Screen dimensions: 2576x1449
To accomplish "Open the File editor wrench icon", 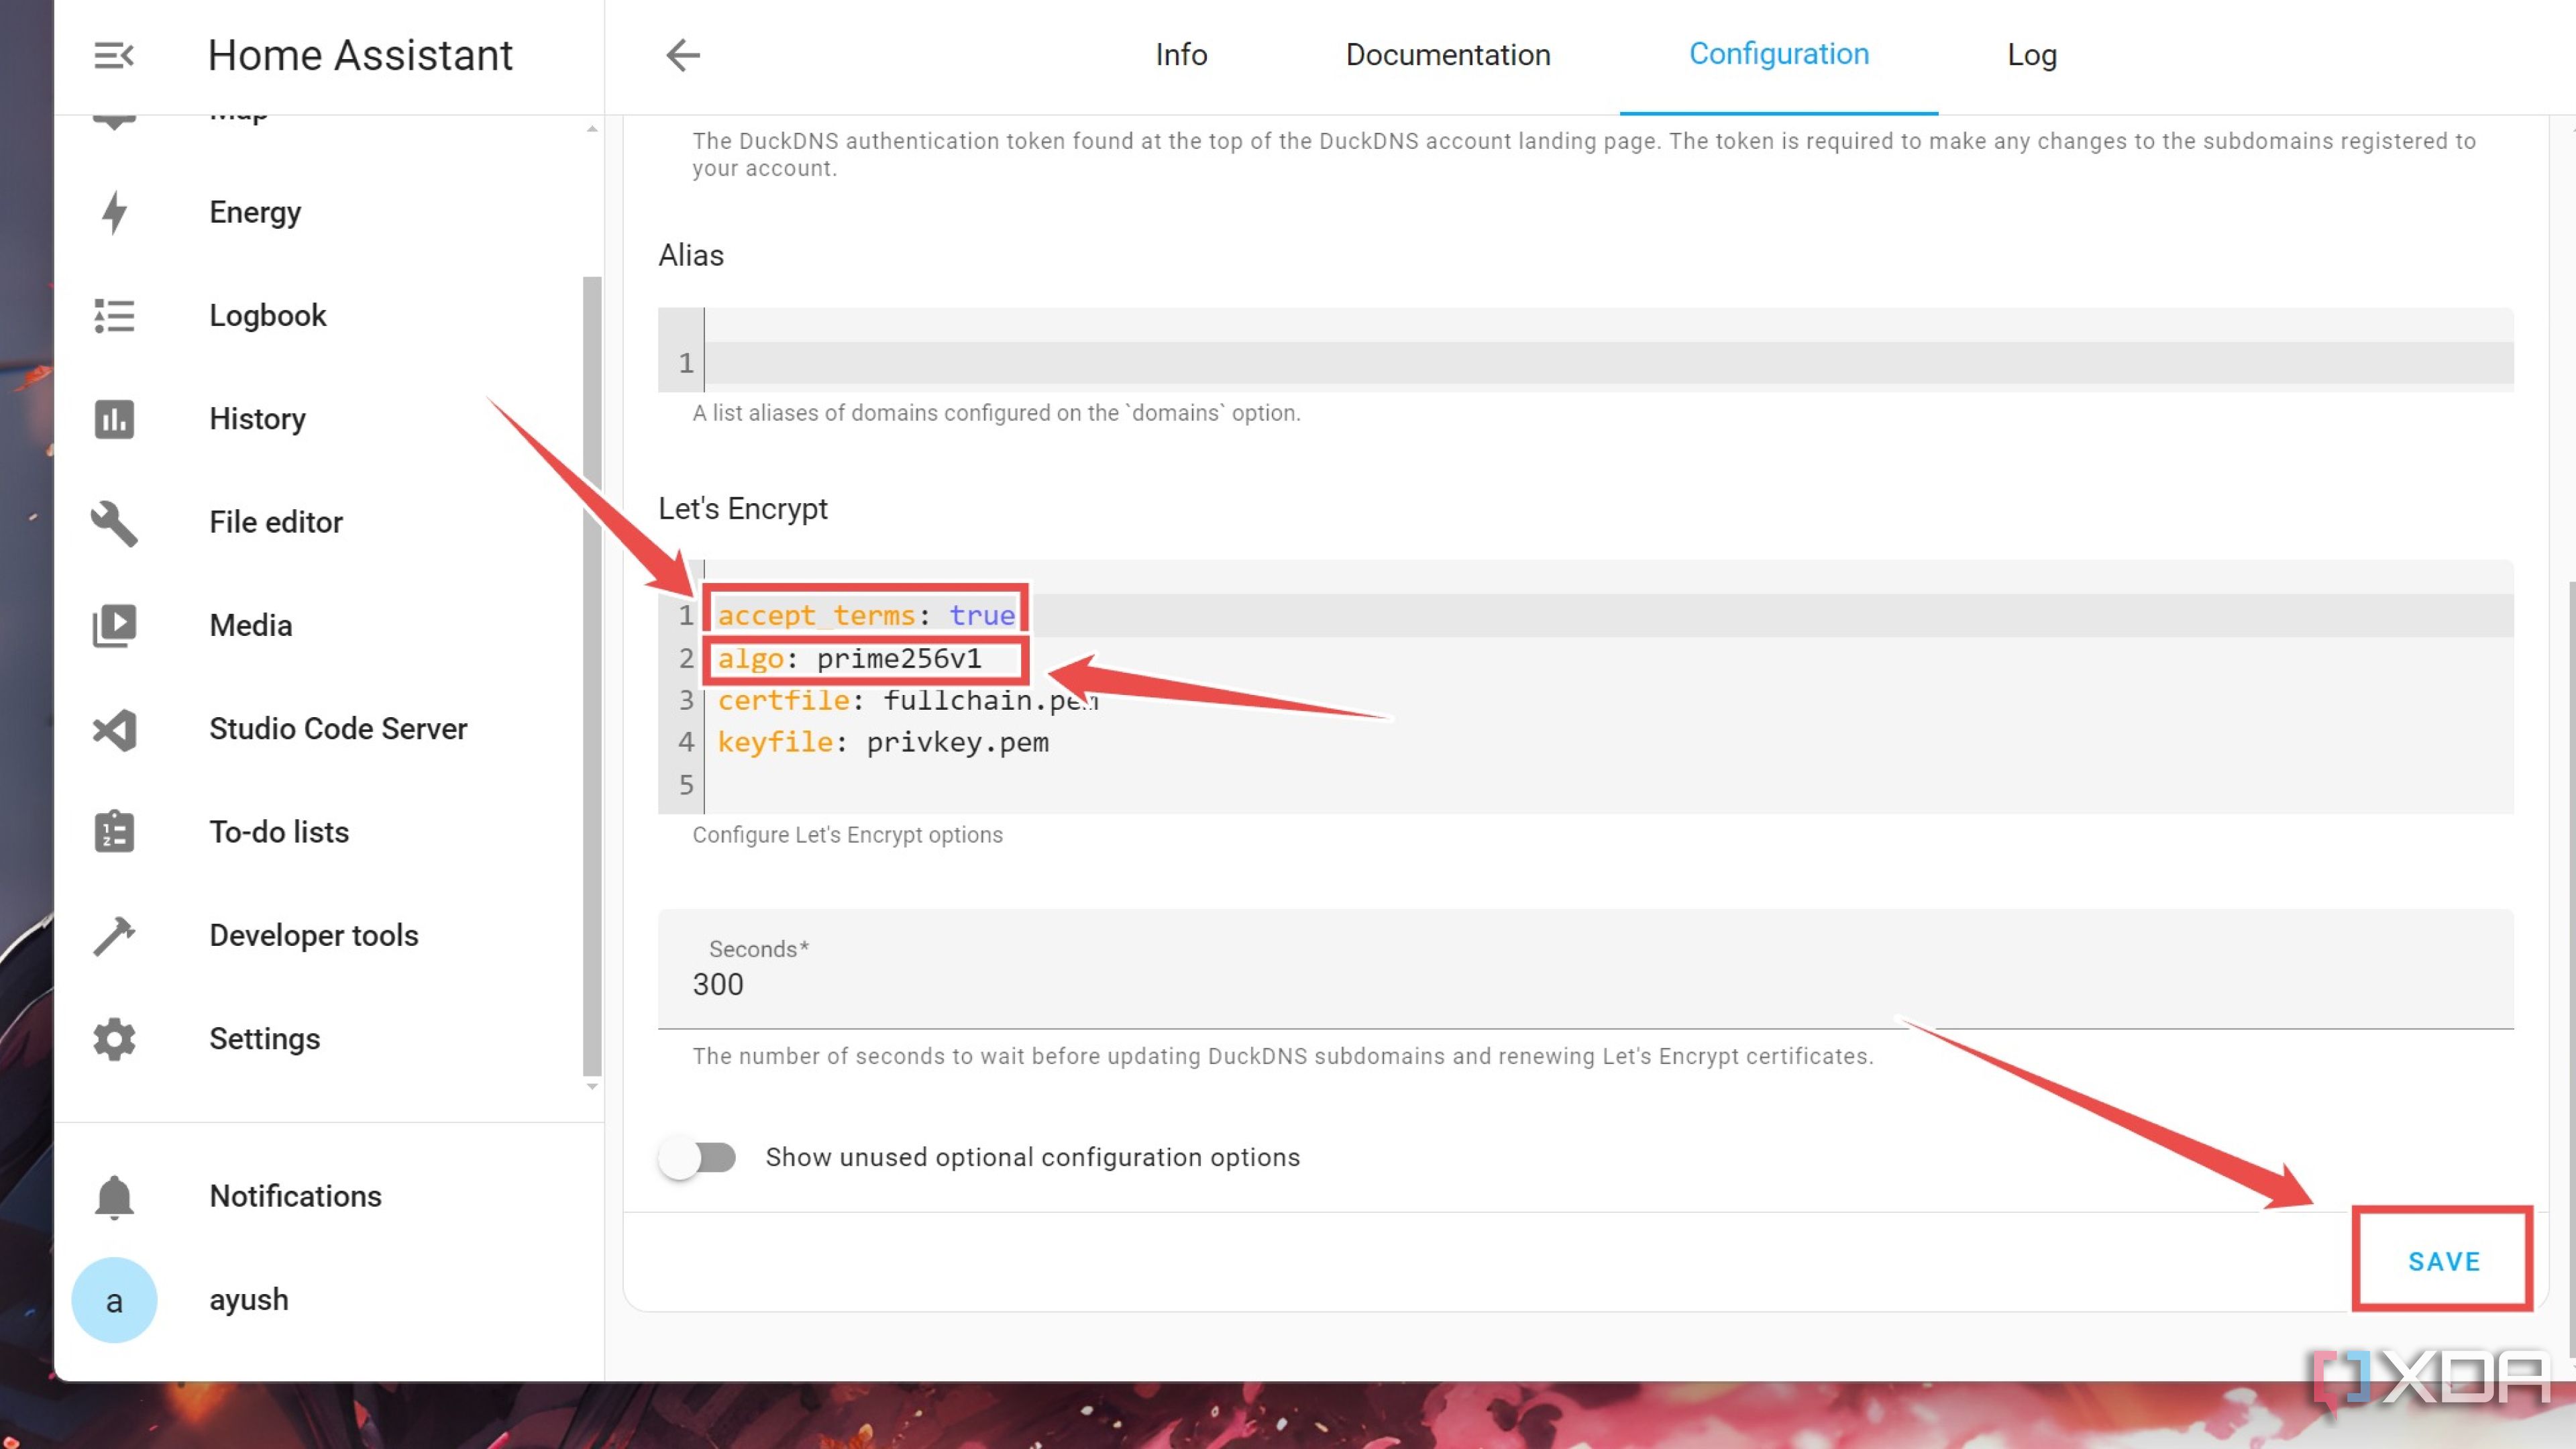I will (114, 522).
